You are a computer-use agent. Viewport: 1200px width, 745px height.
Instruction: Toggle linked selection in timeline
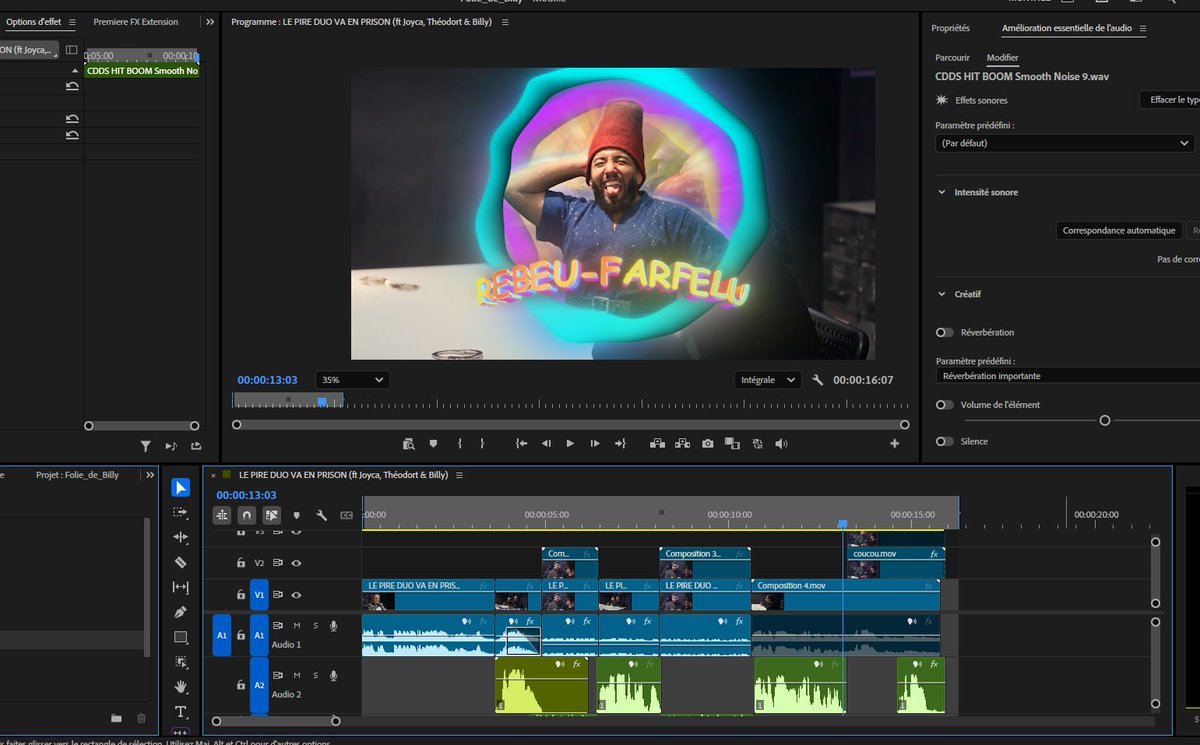(271, 516)
